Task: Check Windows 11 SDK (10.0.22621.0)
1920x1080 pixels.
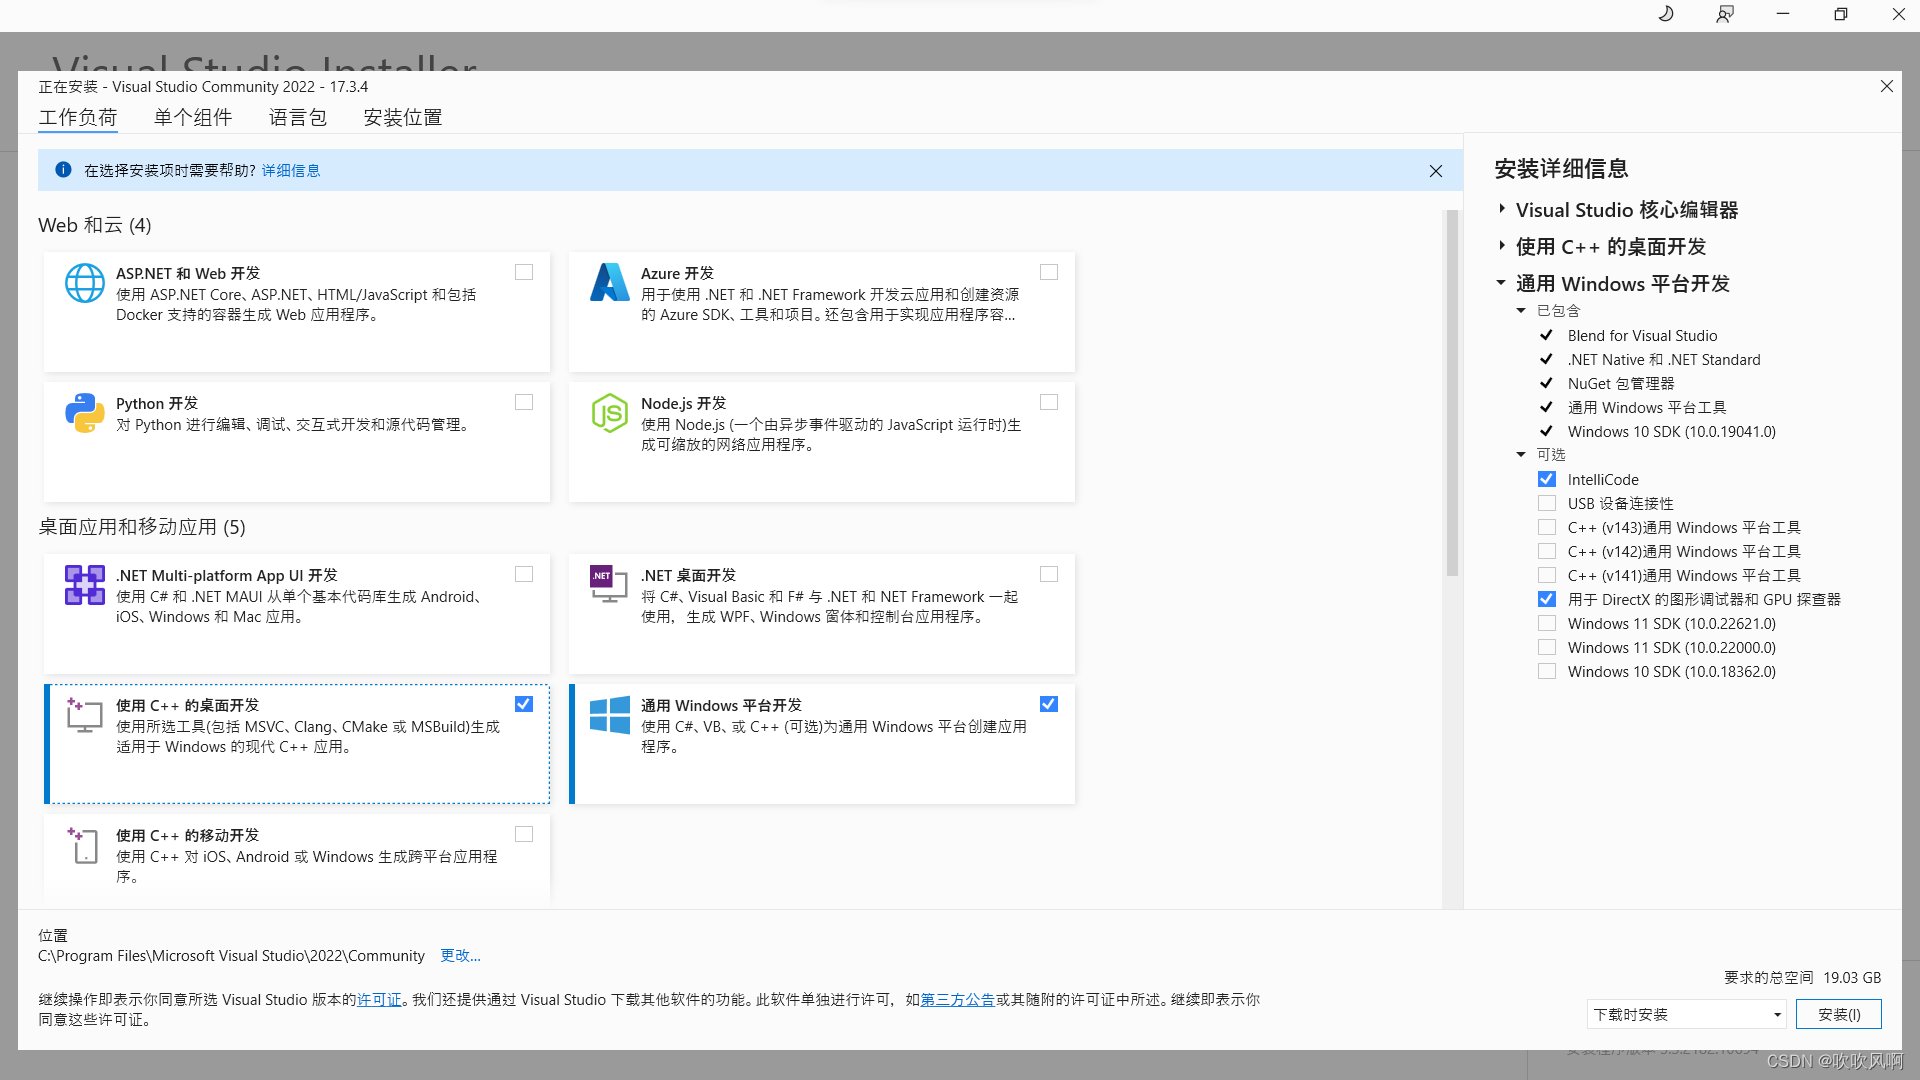Action: 1547,623
